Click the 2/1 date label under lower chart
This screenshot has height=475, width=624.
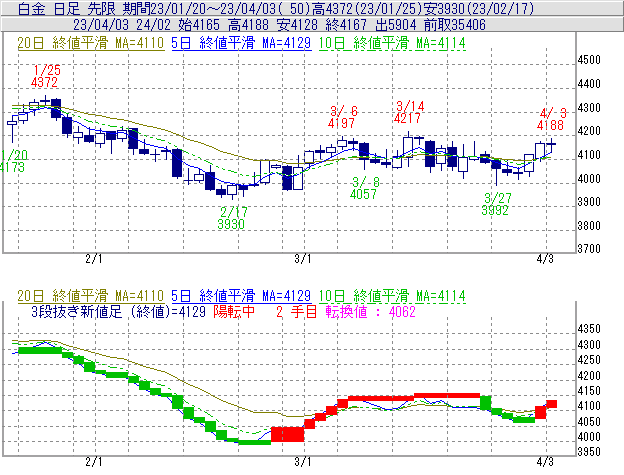point(94,461)
